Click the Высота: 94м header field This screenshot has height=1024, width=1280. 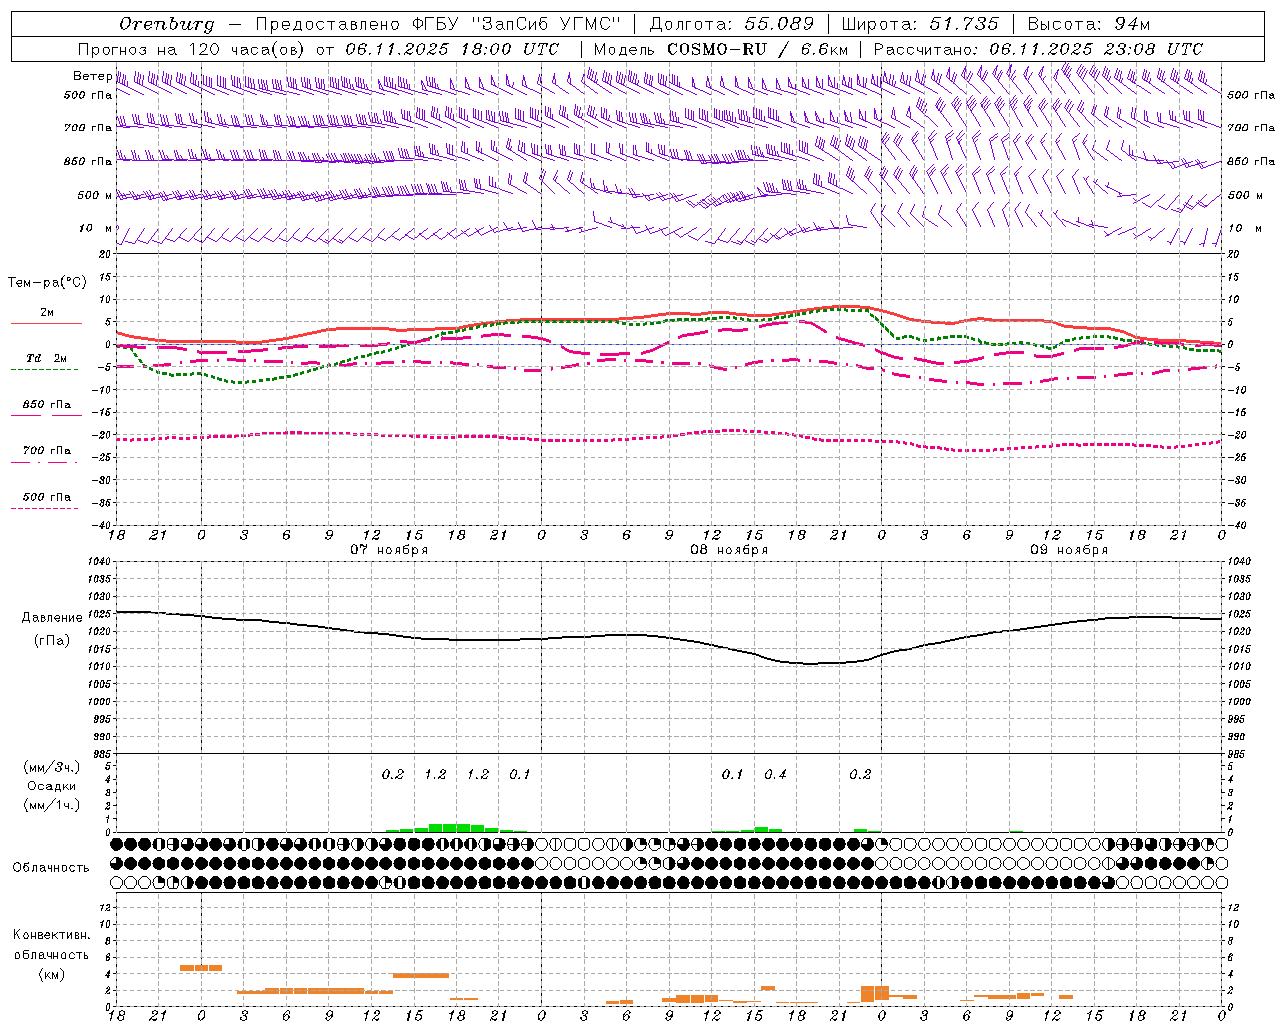(1090, 24)
